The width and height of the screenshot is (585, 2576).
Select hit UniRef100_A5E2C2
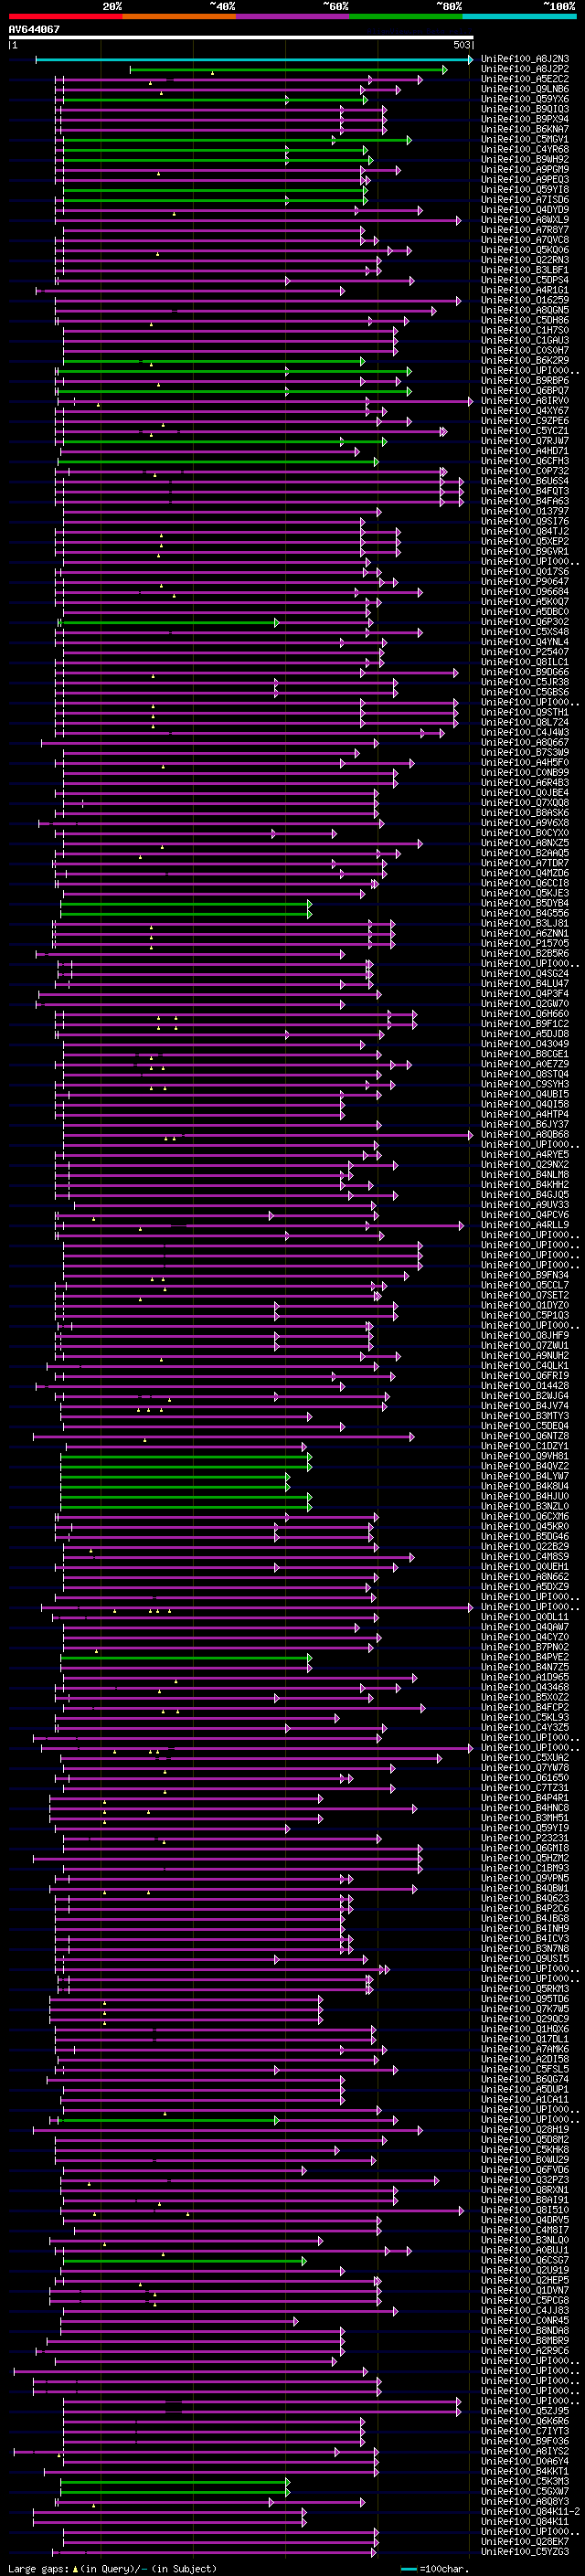525,80
